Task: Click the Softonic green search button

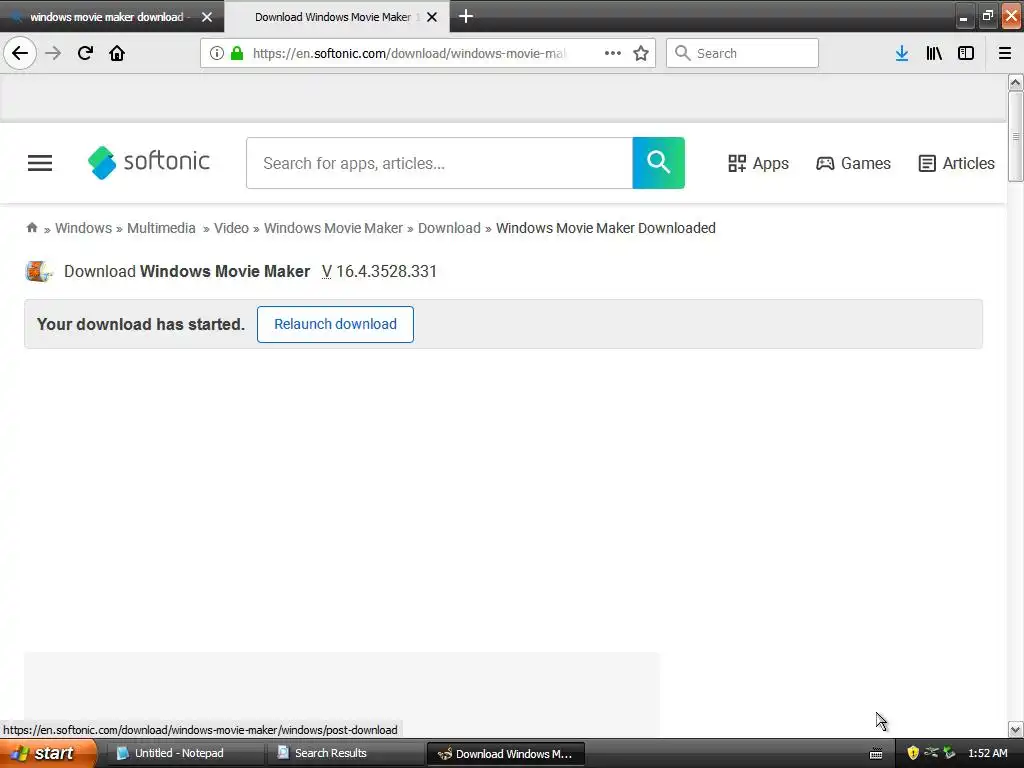Action: coord(658,163)
